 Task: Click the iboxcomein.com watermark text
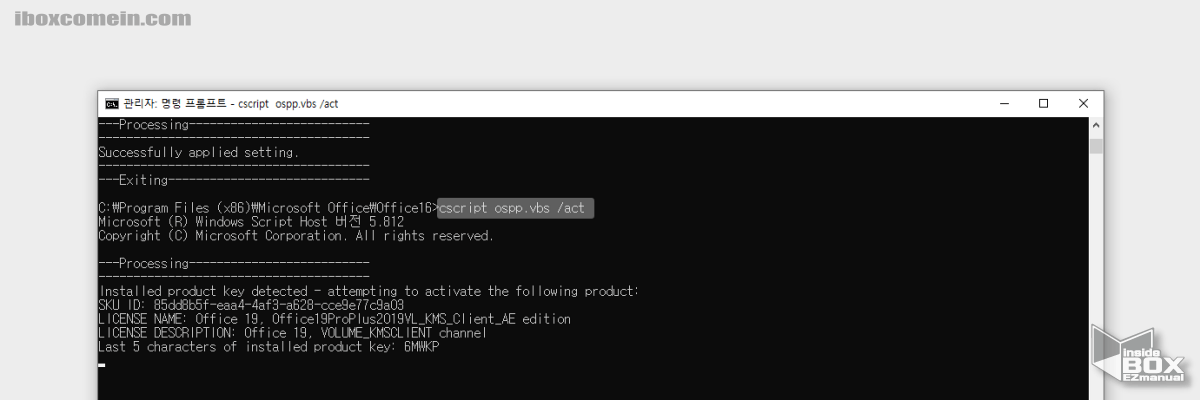point(103,19)
